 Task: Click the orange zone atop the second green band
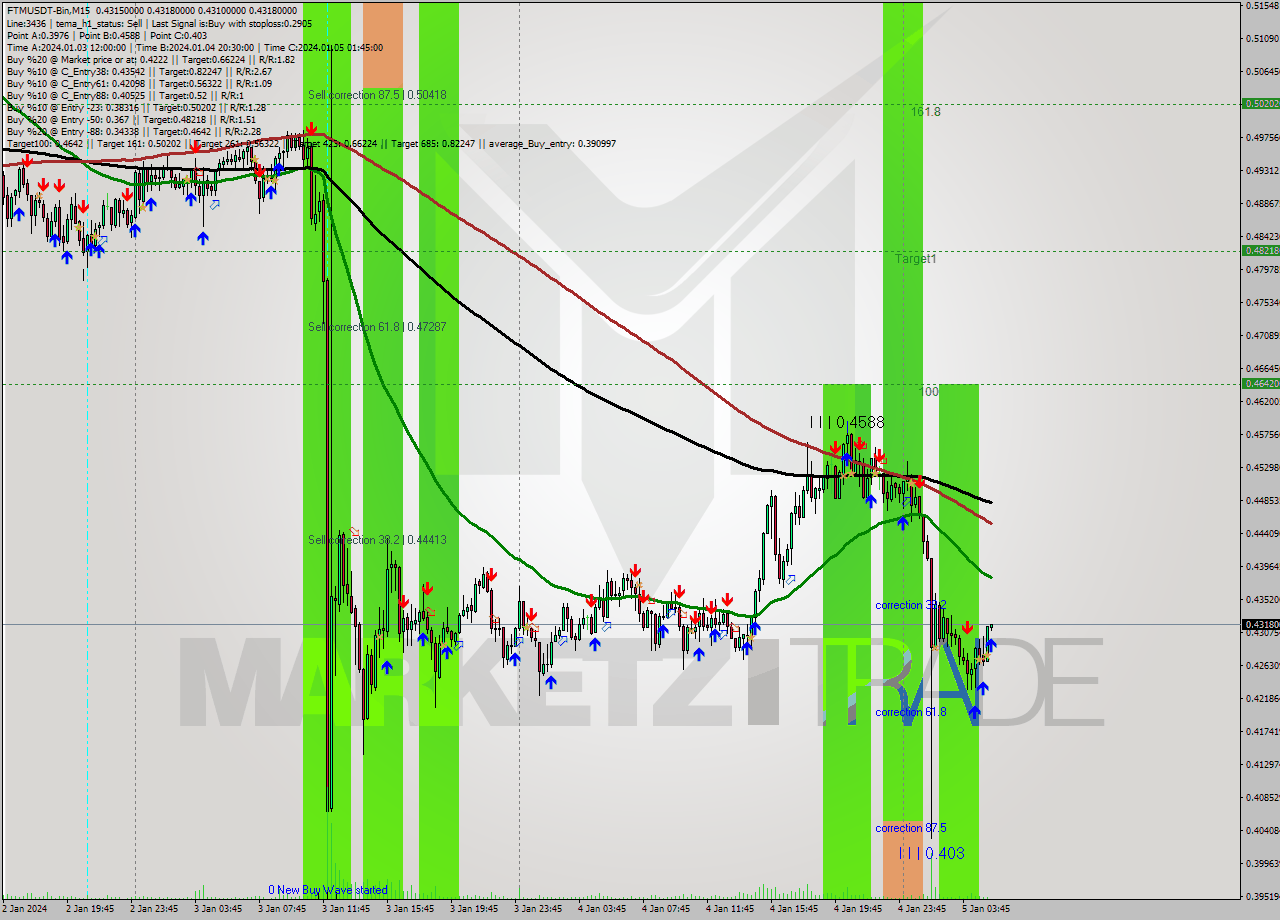coord(383,45)
